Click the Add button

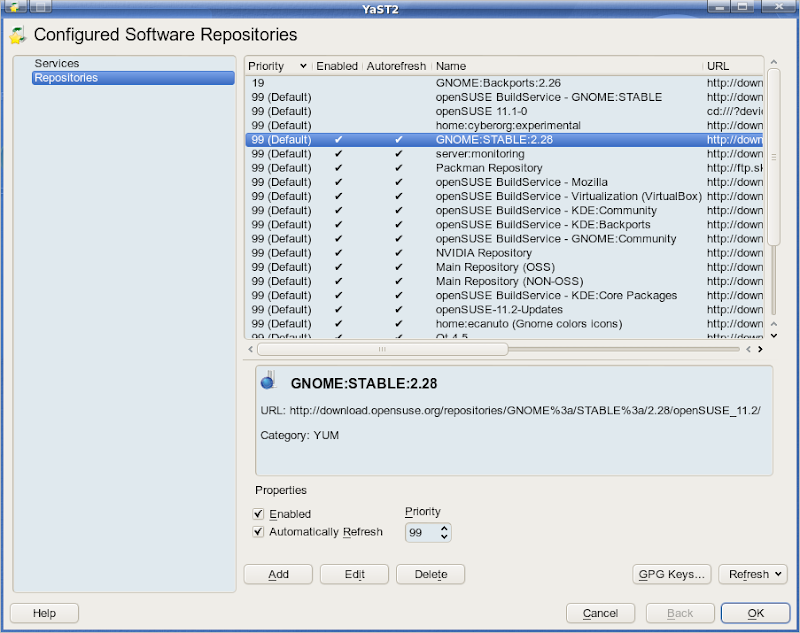pos(278,574)
